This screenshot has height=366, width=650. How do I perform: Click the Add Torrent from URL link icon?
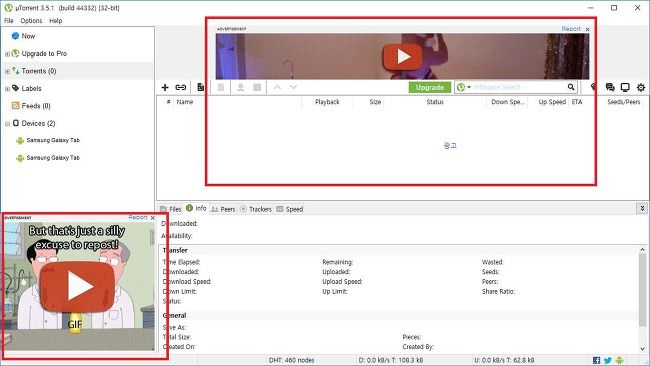[181, 87]
